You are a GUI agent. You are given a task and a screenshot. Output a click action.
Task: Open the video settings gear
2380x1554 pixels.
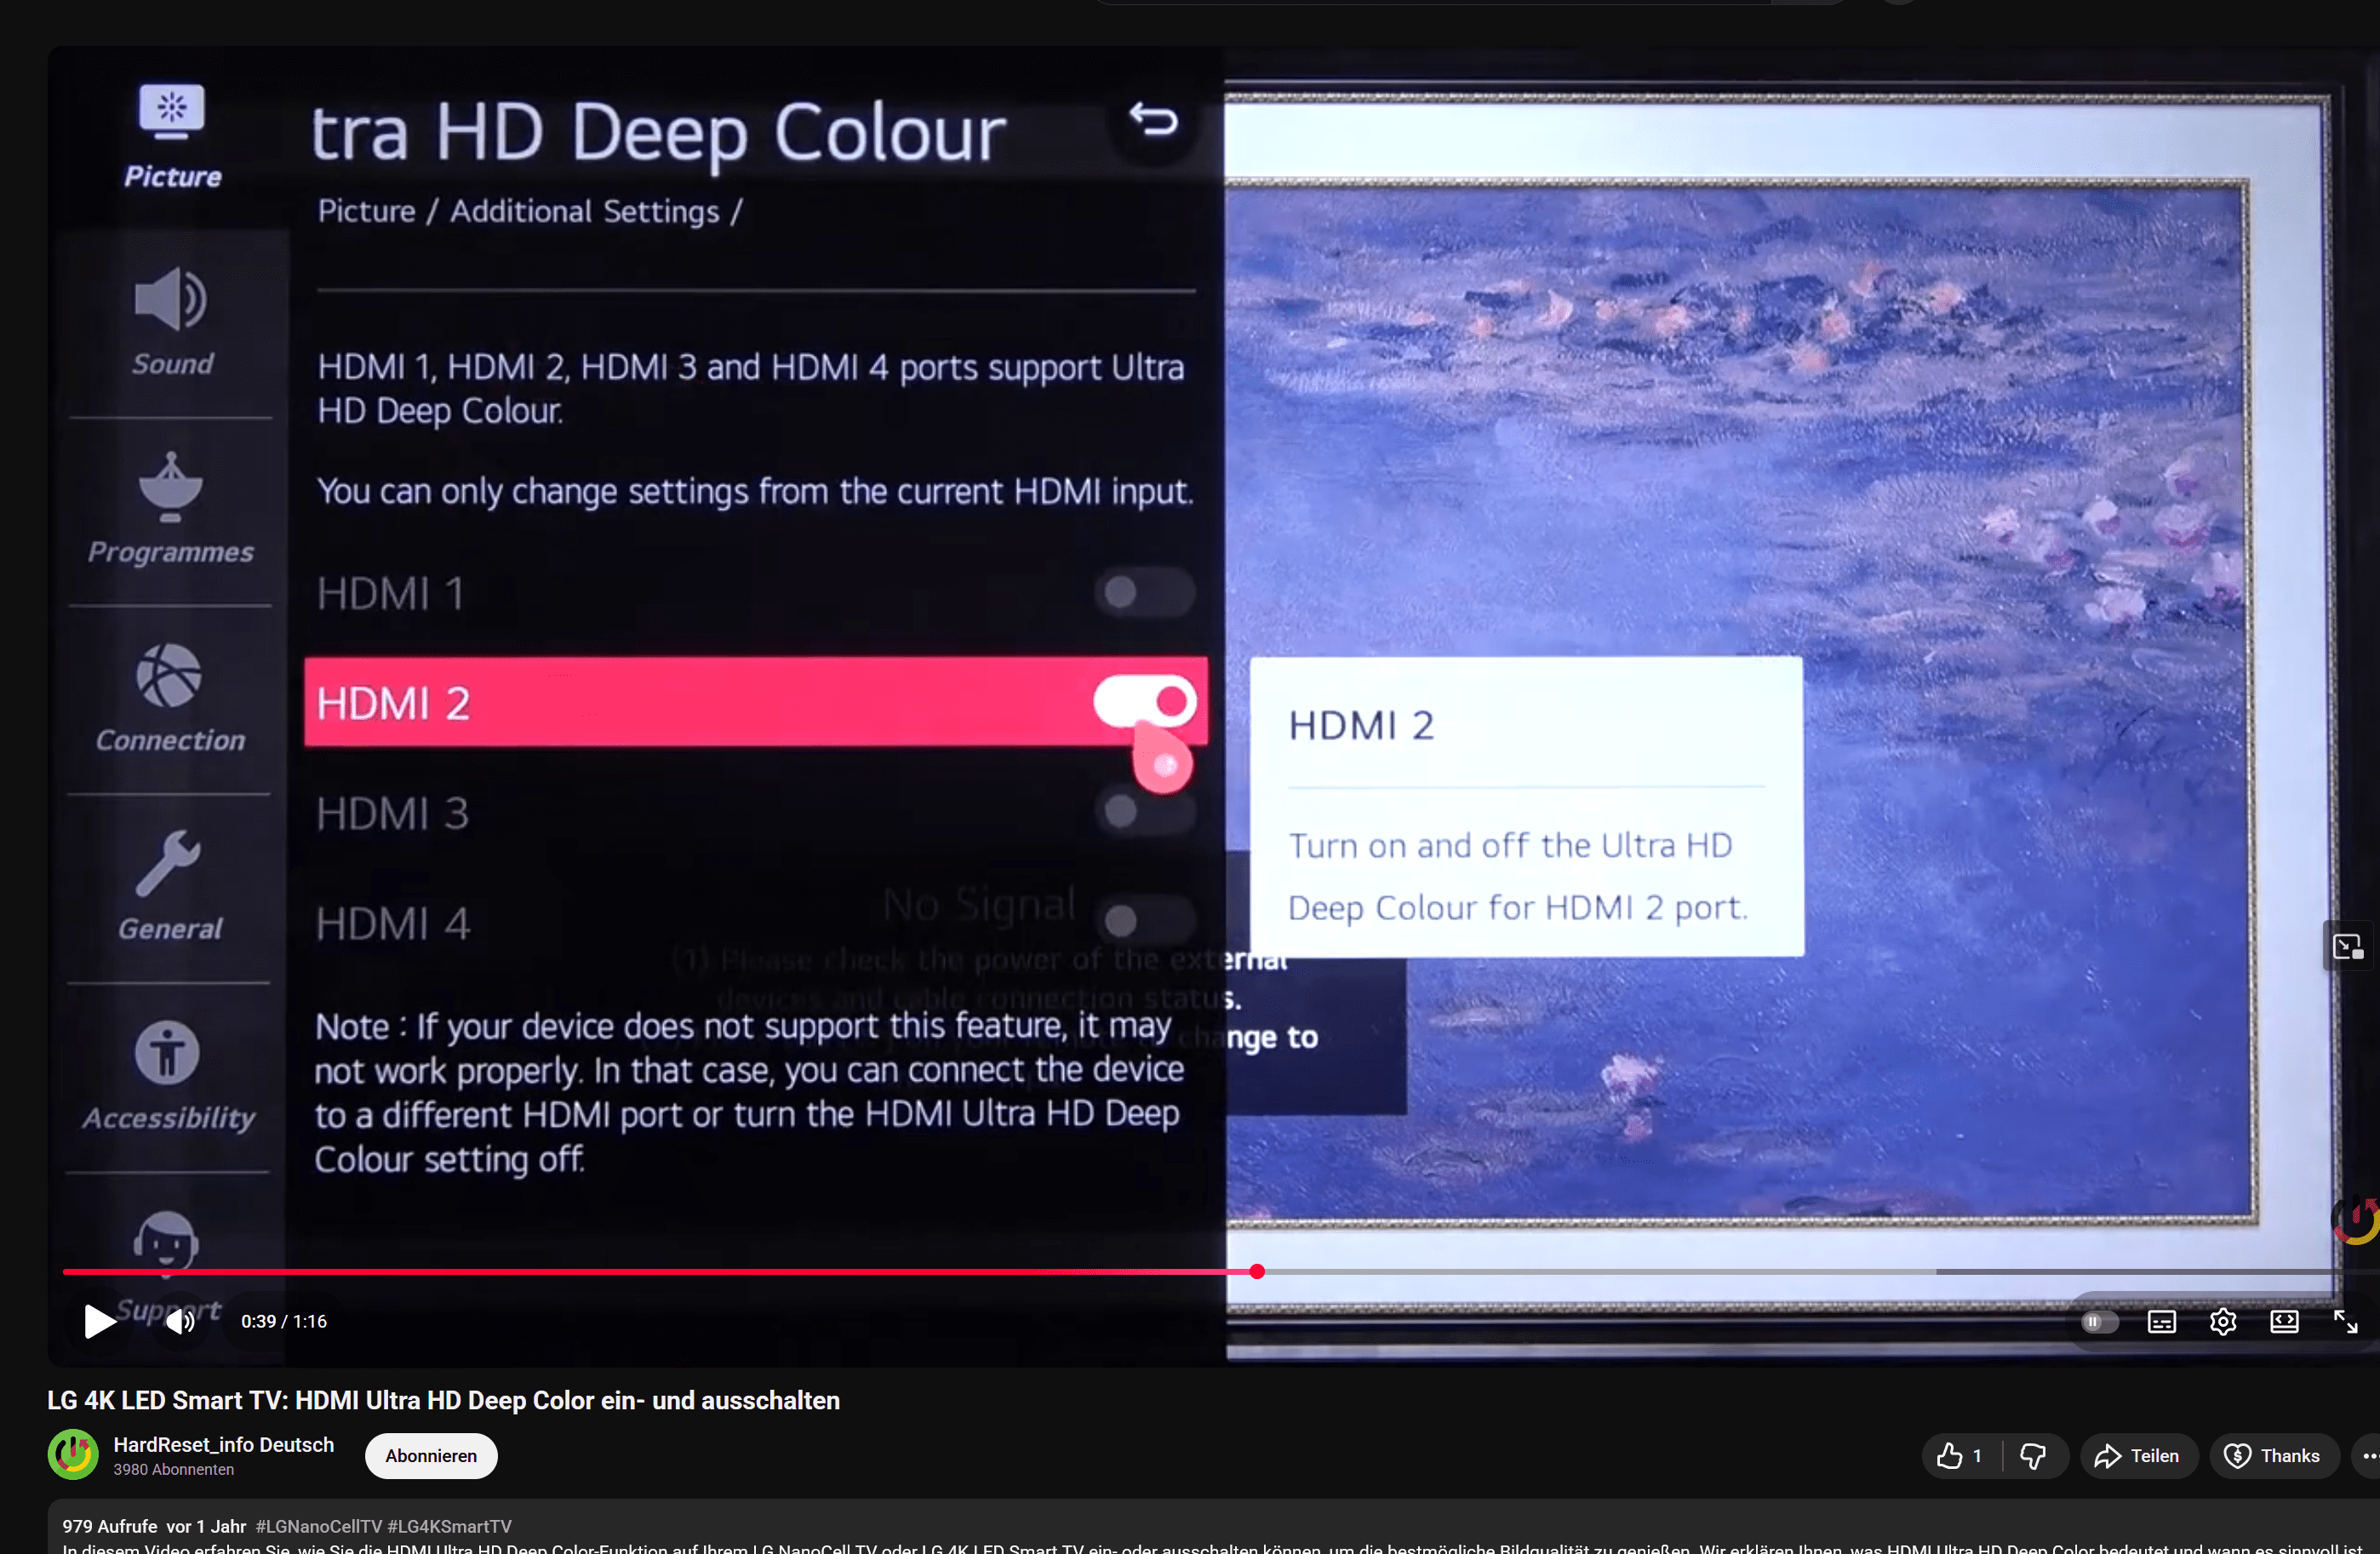click(x=2222, y=1322)
